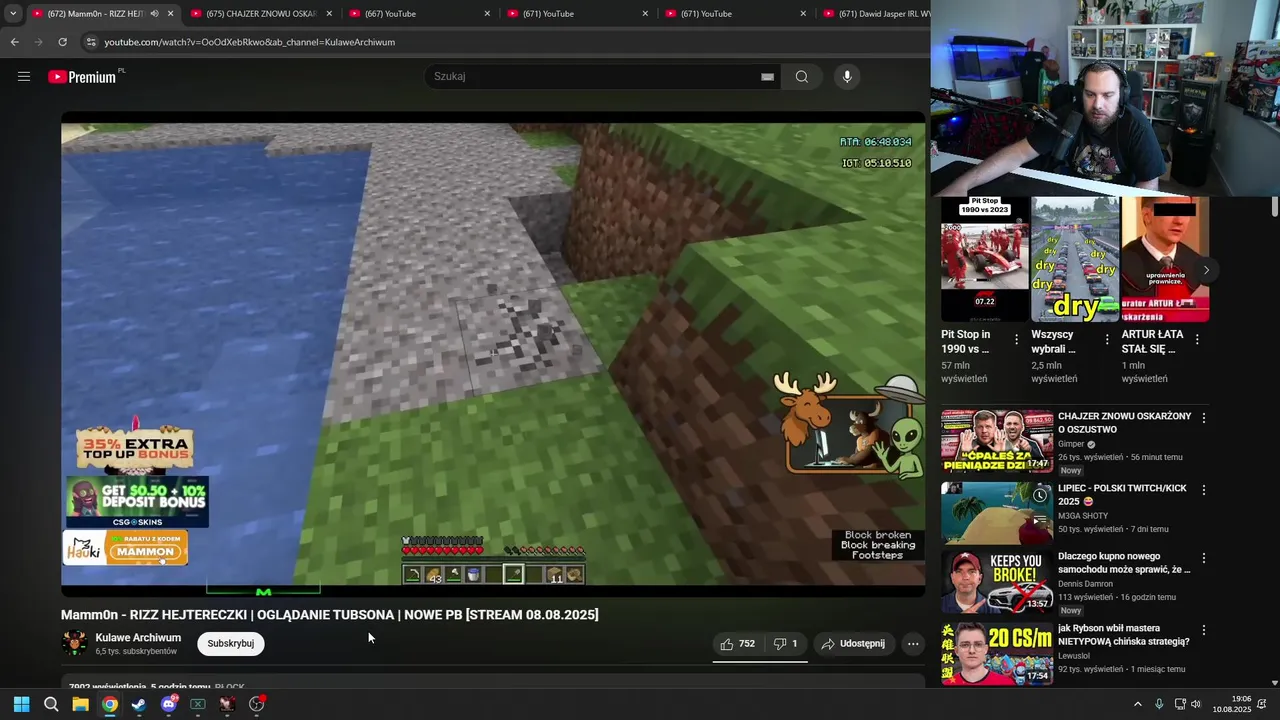Open Windows taskbar search

[x=51, y=704]
